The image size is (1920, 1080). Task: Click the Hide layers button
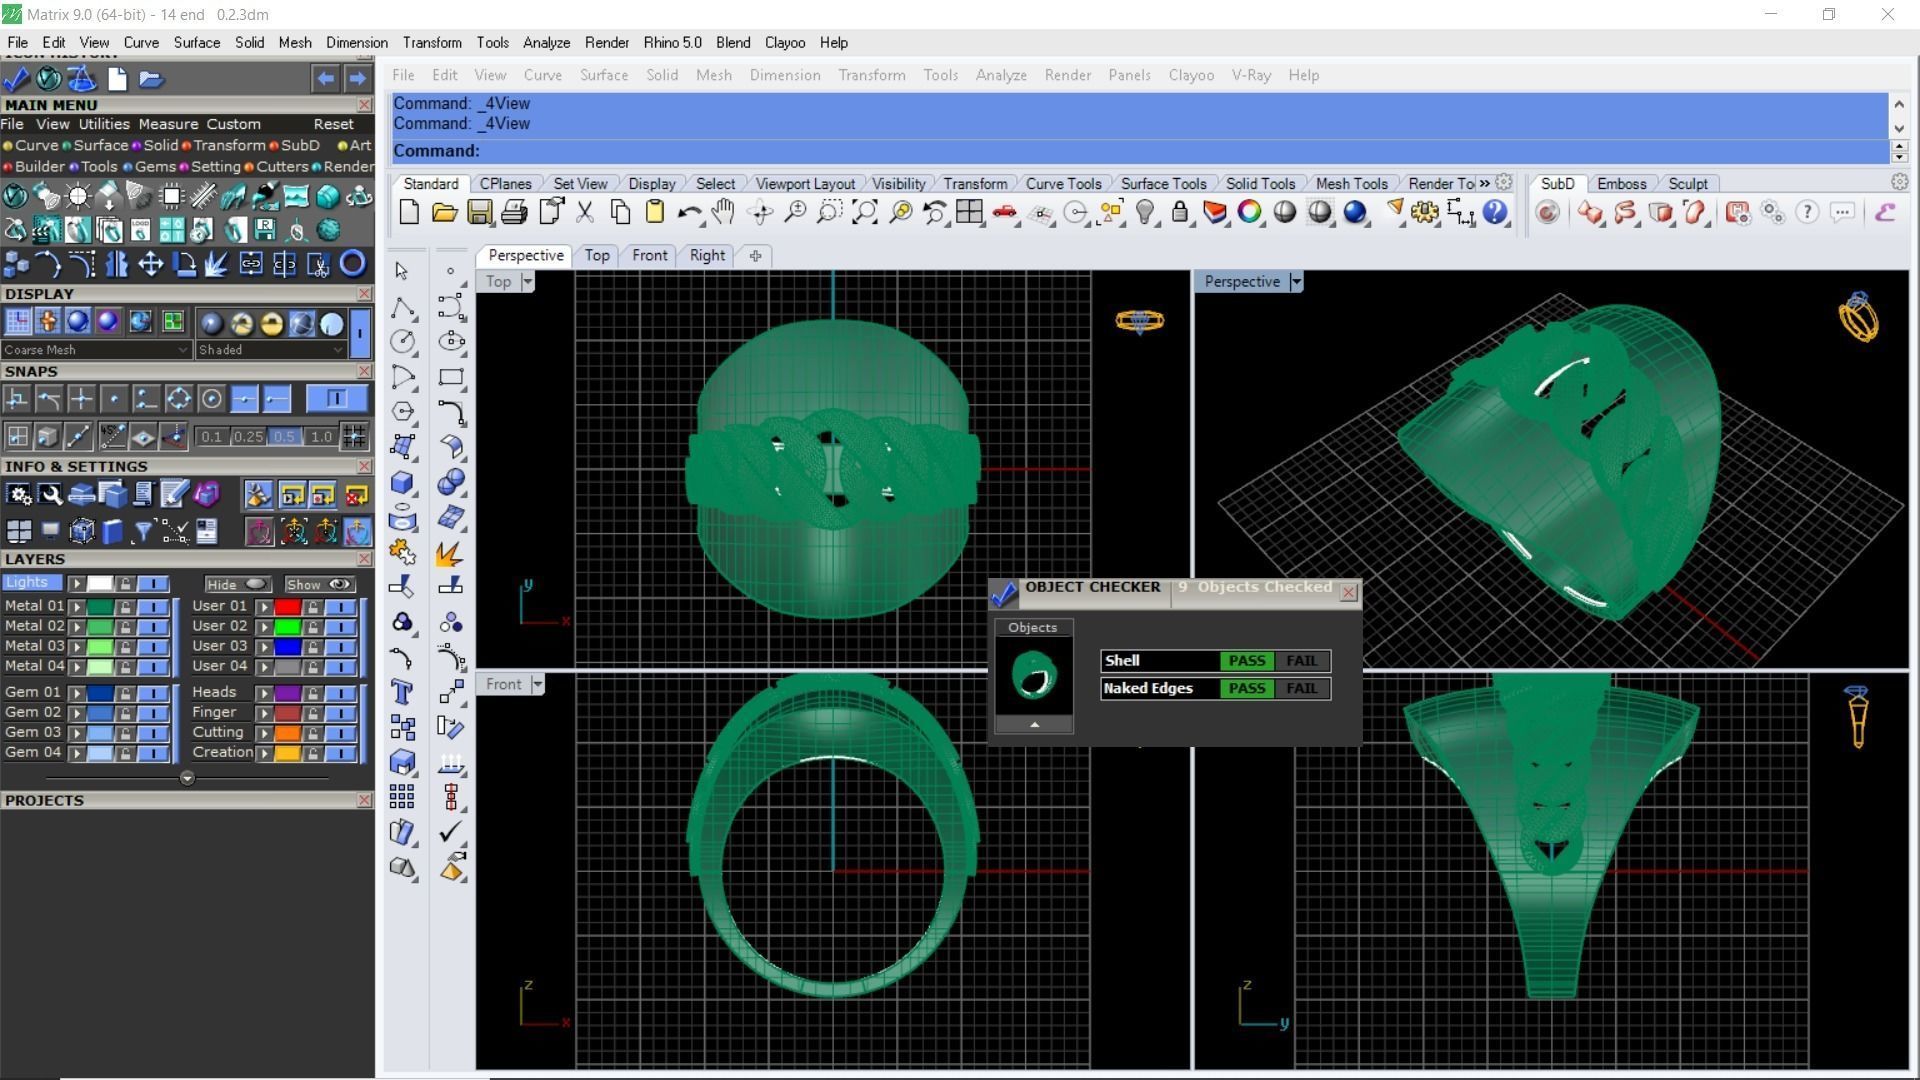click(x=237, y=584)
